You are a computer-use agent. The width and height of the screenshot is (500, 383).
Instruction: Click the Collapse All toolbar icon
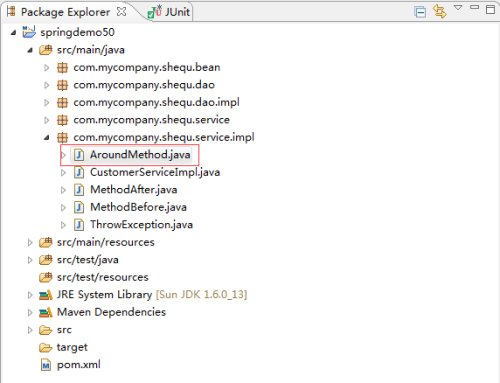(x=420, y=12)
